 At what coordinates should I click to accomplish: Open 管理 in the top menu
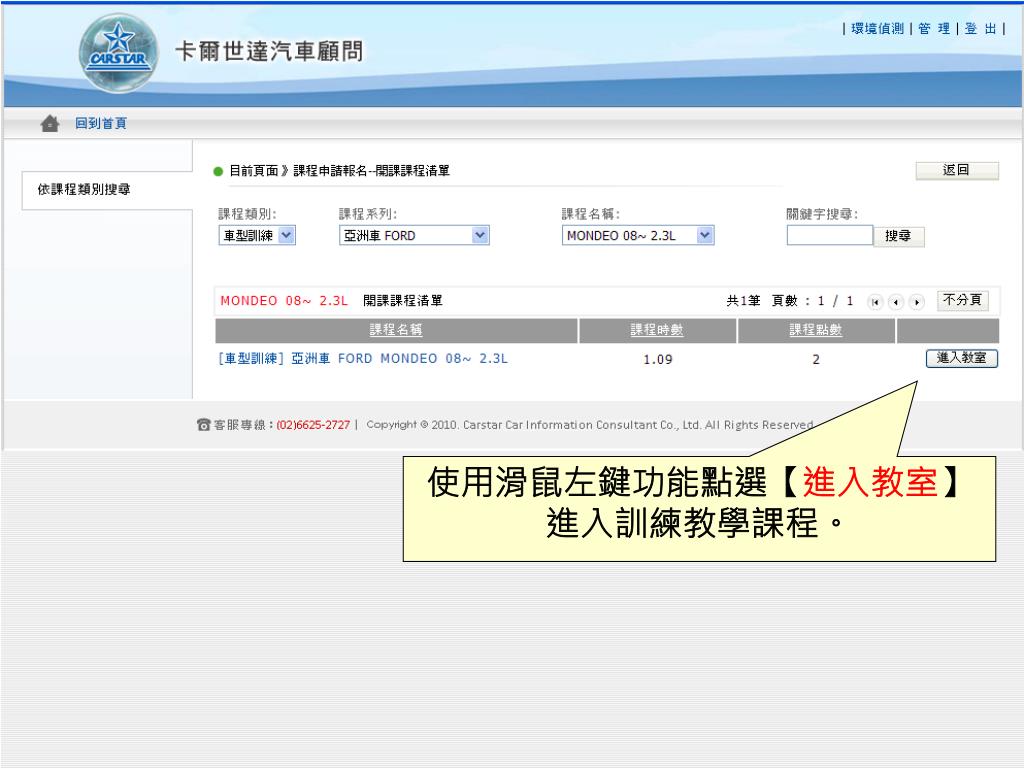[933, 29]
